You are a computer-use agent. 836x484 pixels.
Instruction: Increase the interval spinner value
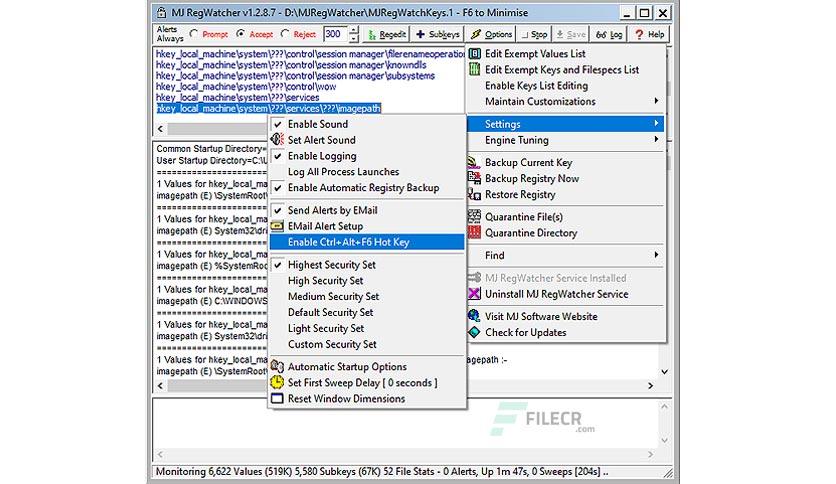[x=354, y=30]
